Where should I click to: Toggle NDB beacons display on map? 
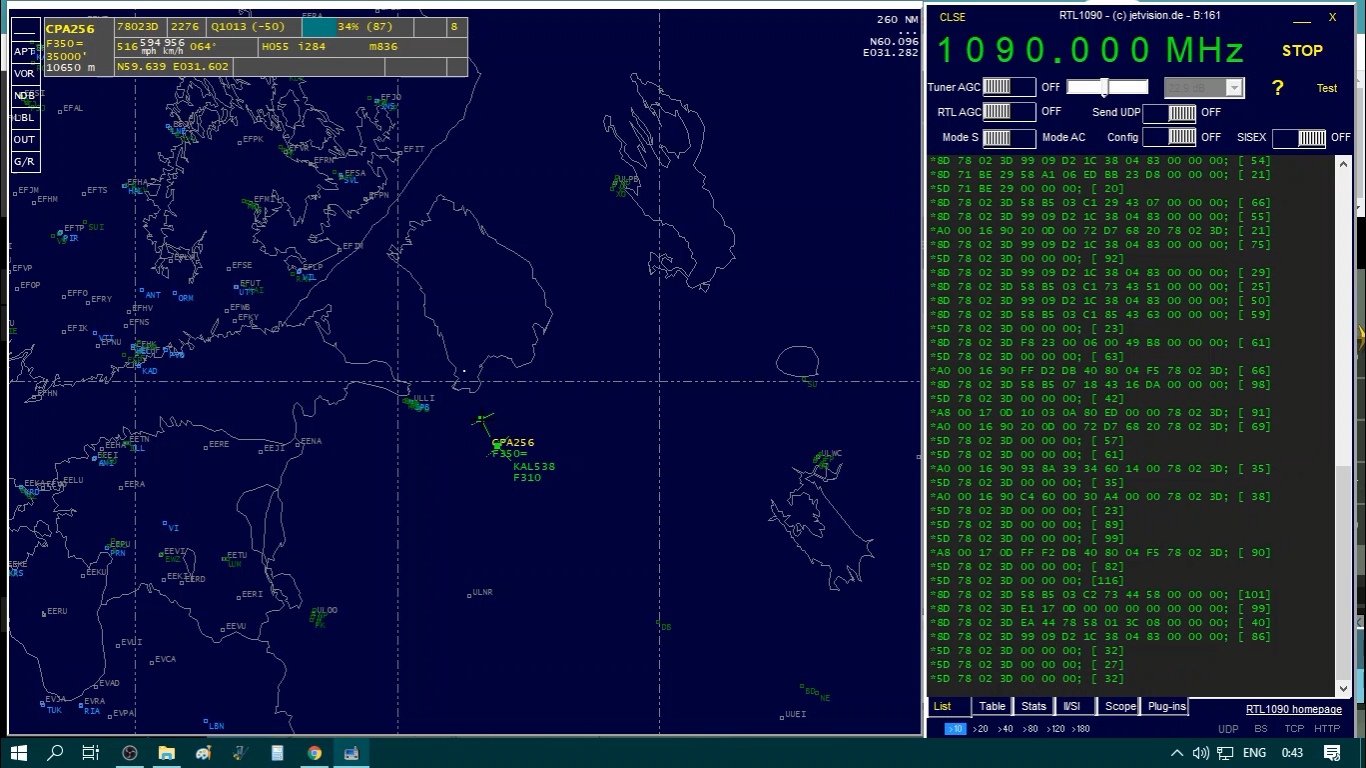[x=24, y=96]
